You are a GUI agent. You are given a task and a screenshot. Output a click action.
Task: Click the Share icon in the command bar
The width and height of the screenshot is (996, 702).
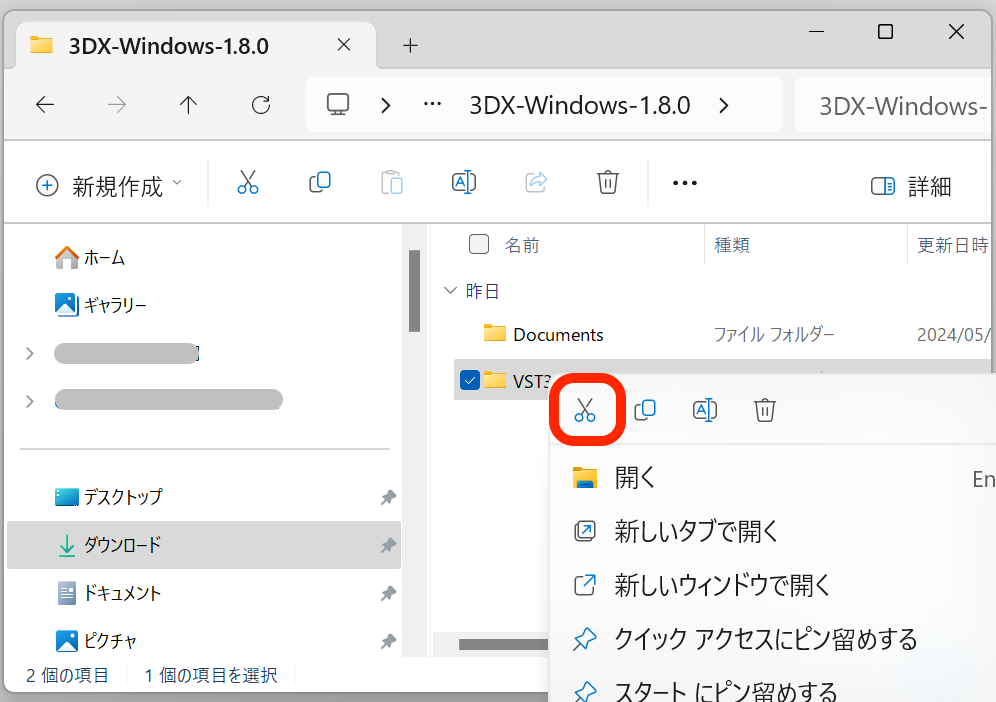coord(535,182)
